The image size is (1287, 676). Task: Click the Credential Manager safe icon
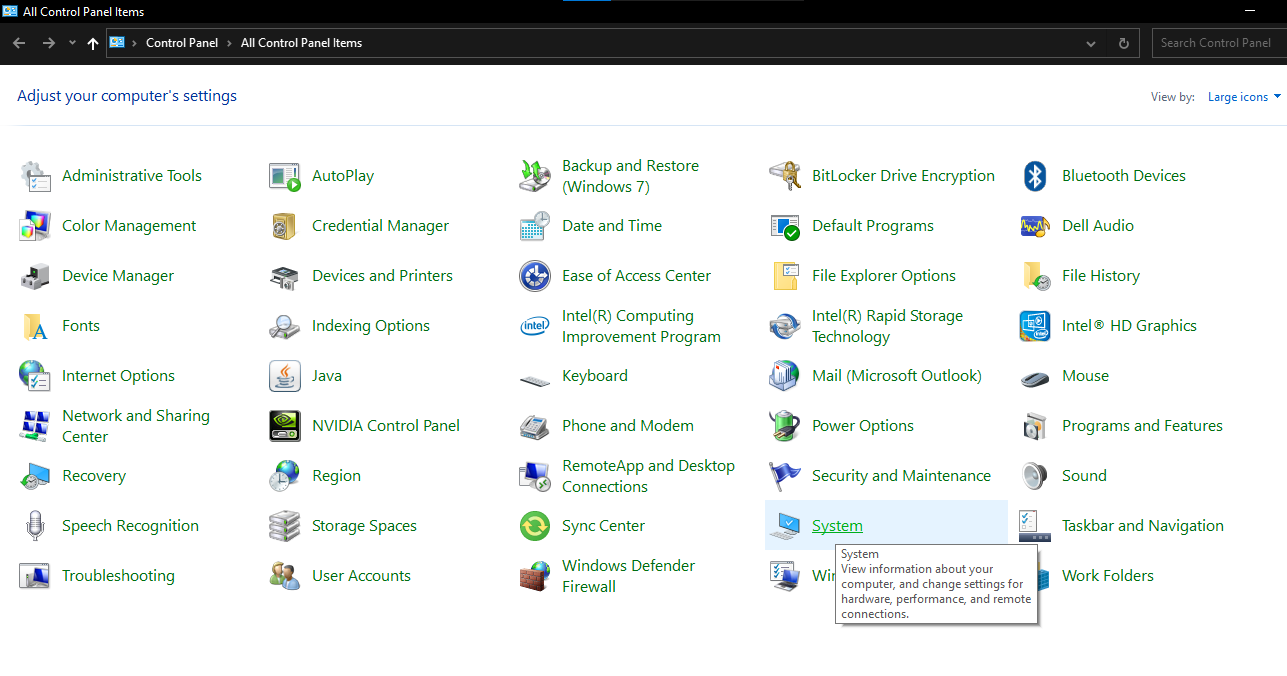(x=285, y=226)
